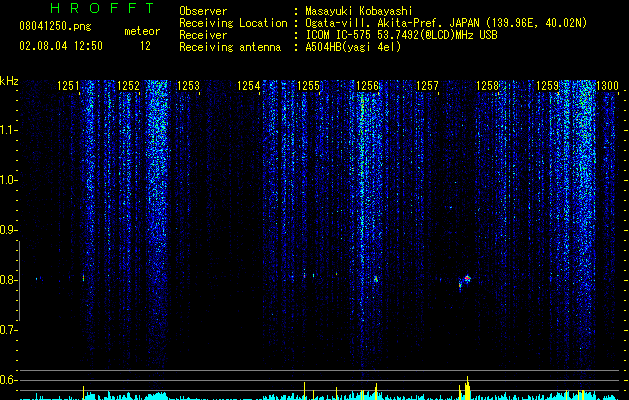
Task: Click the 1256 time marker
Action: (x=367, y=85)
